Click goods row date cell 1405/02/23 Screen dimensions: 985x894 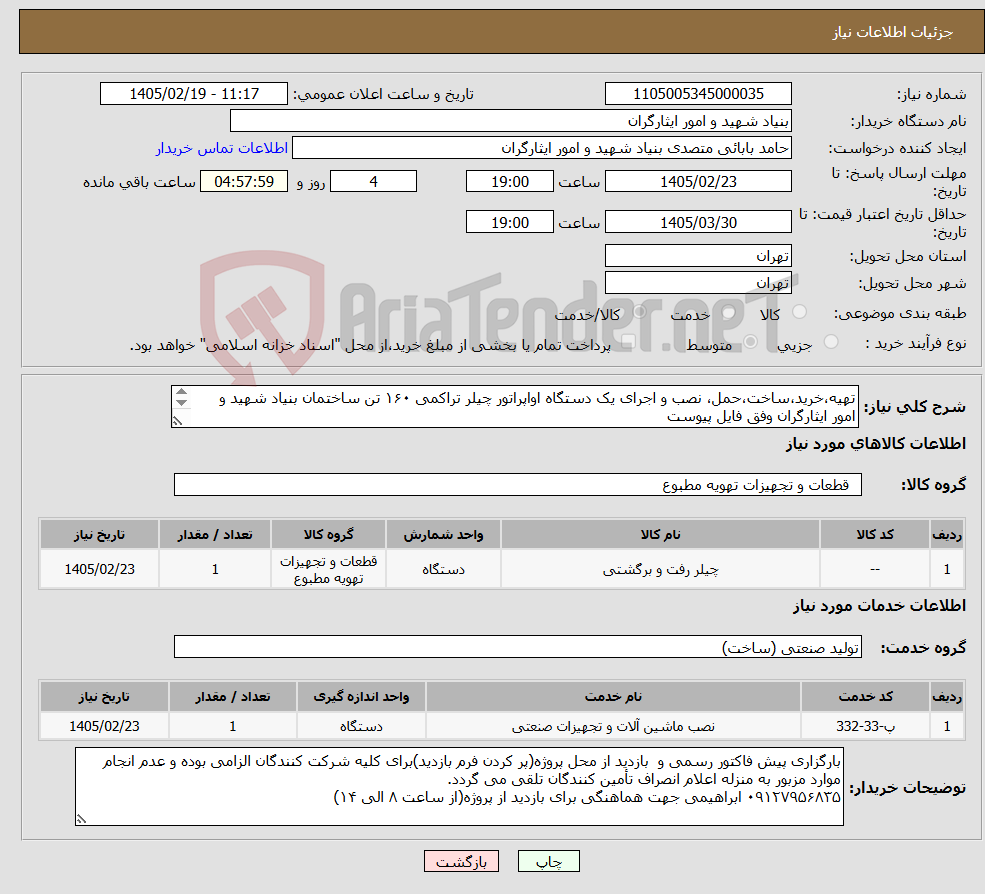point(99,569)
